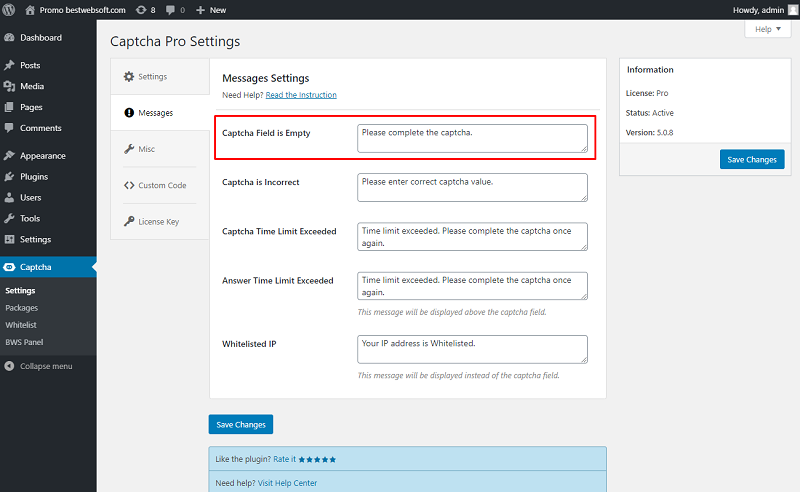Open Whitelist submenu item
Screen dimensions: 800x492
(21, 325)
